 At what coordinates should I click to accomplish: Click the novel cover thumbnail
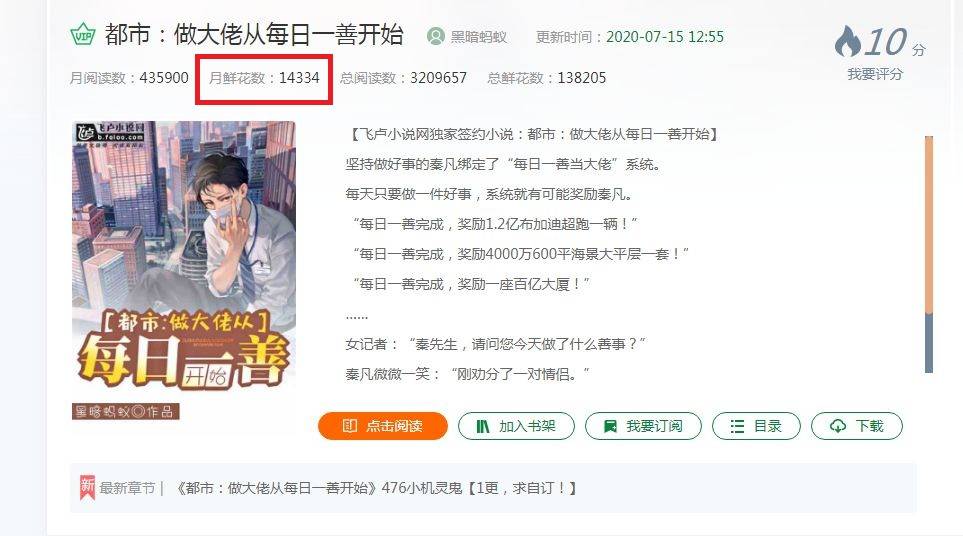(x=184, y=255)
